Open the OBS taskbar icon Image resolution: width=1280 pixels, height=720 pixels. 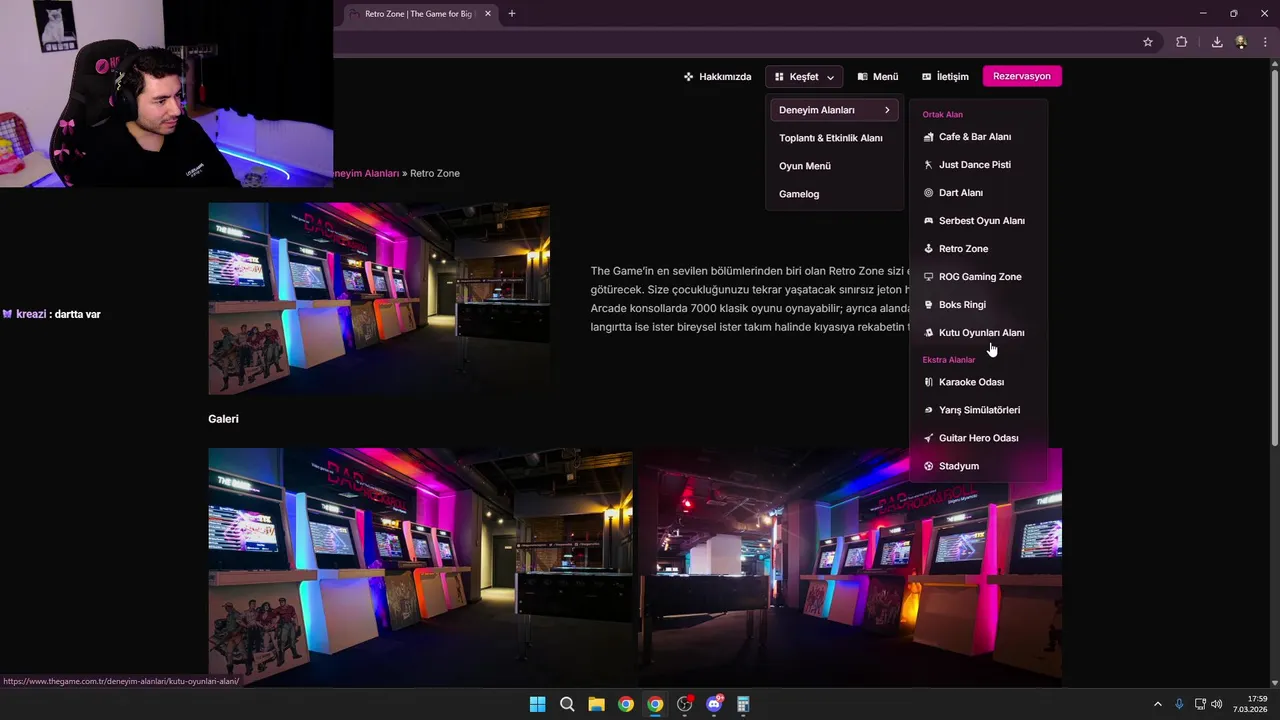point(684,704)
